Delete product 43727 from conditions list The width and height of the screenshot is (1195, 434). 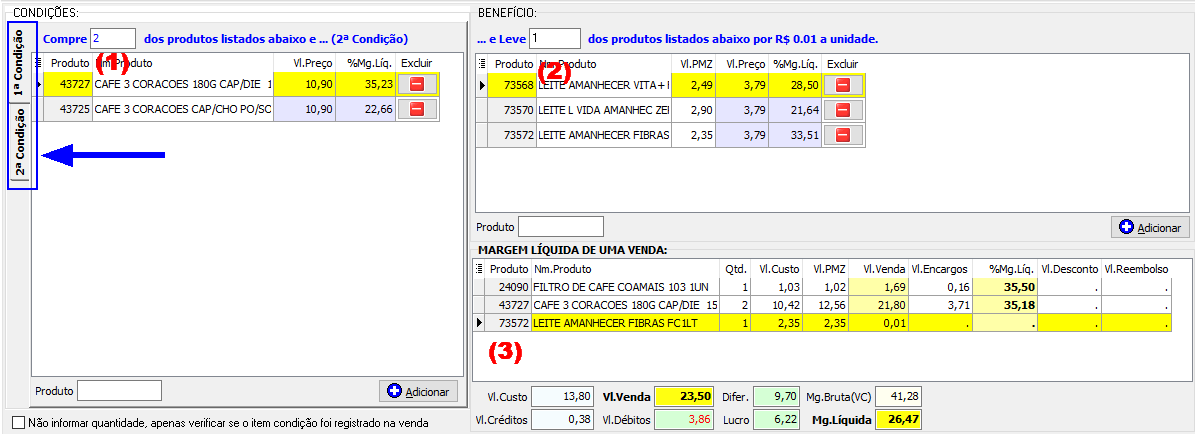tap(417, 85)
